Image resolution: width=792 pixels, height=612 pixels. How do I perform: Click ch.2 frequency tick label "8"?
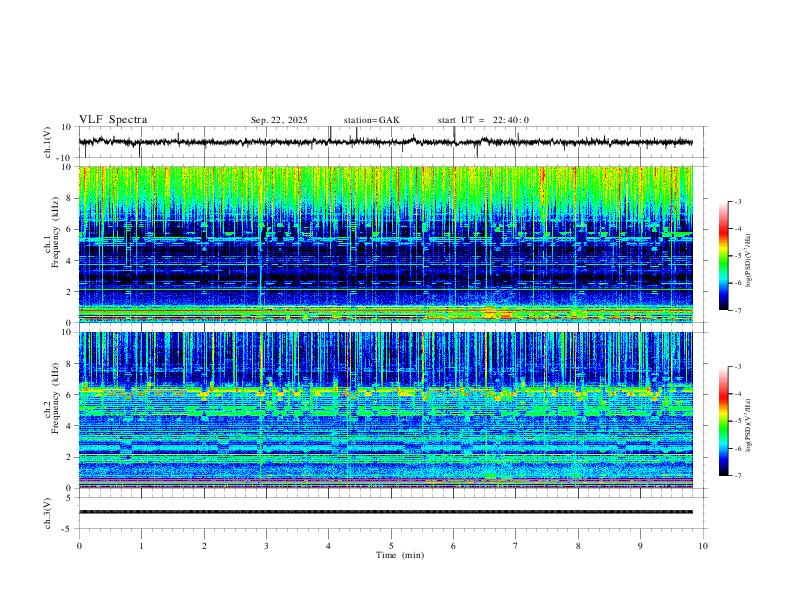[x=69, y=364]
